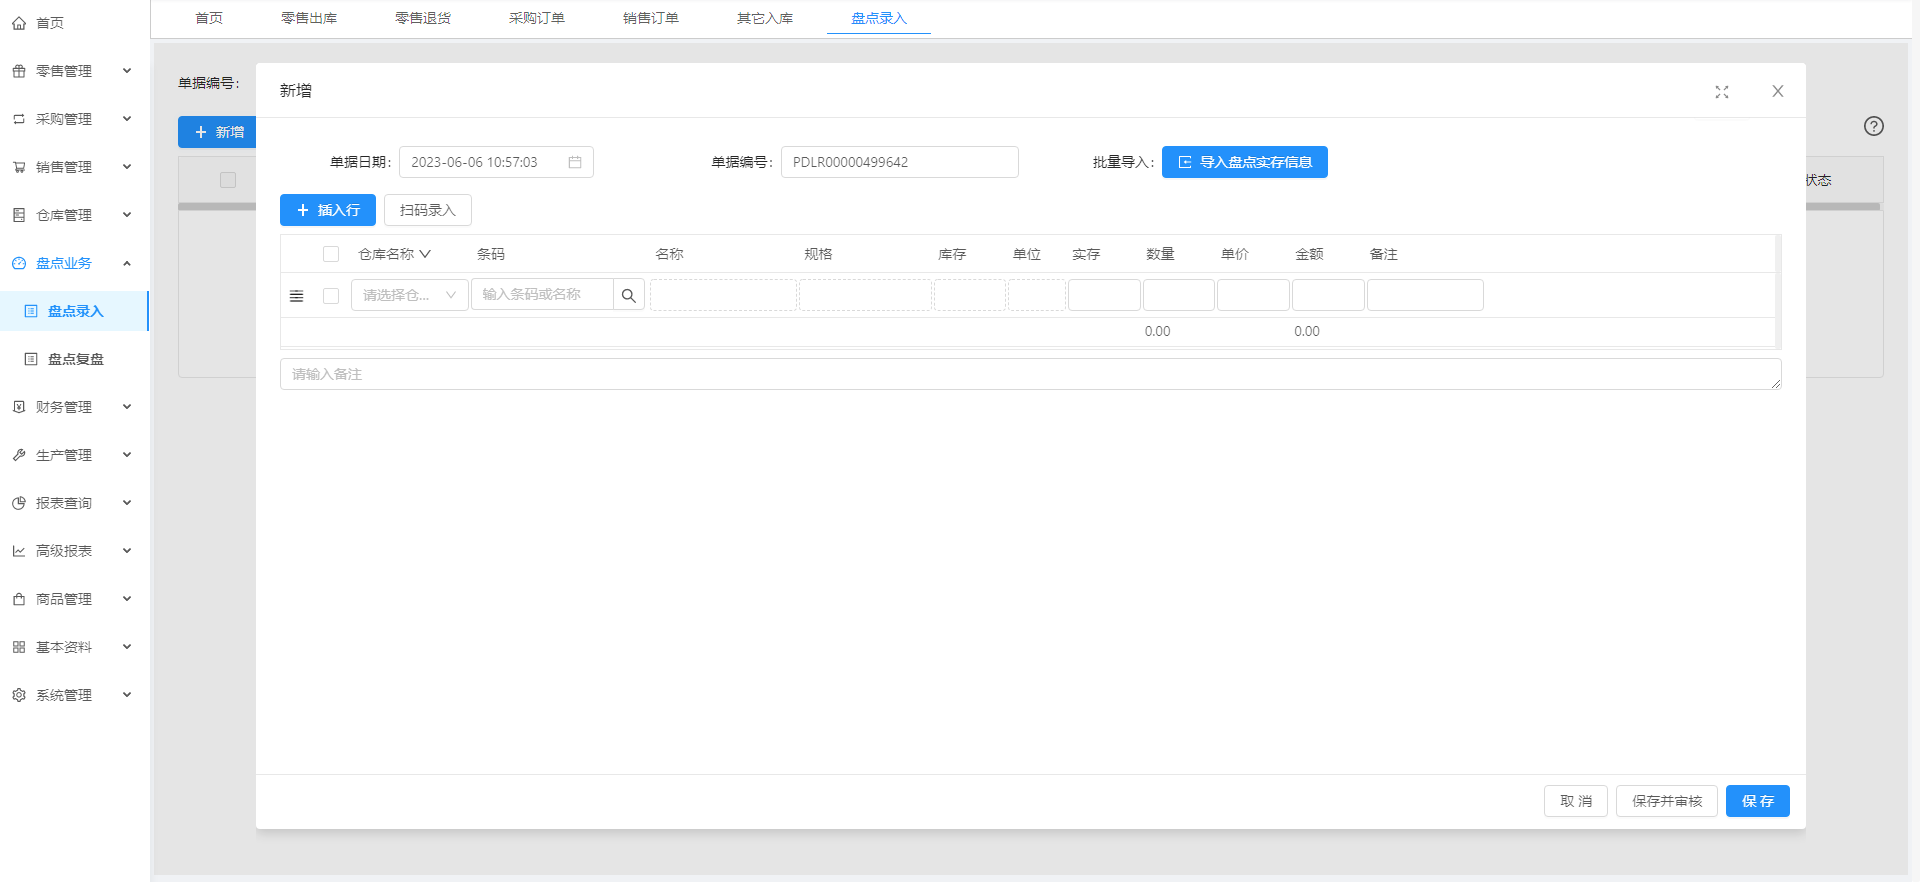Click the 基本资料 grid icon
This screenshot has width=1920, height=882.
(19, 647)
